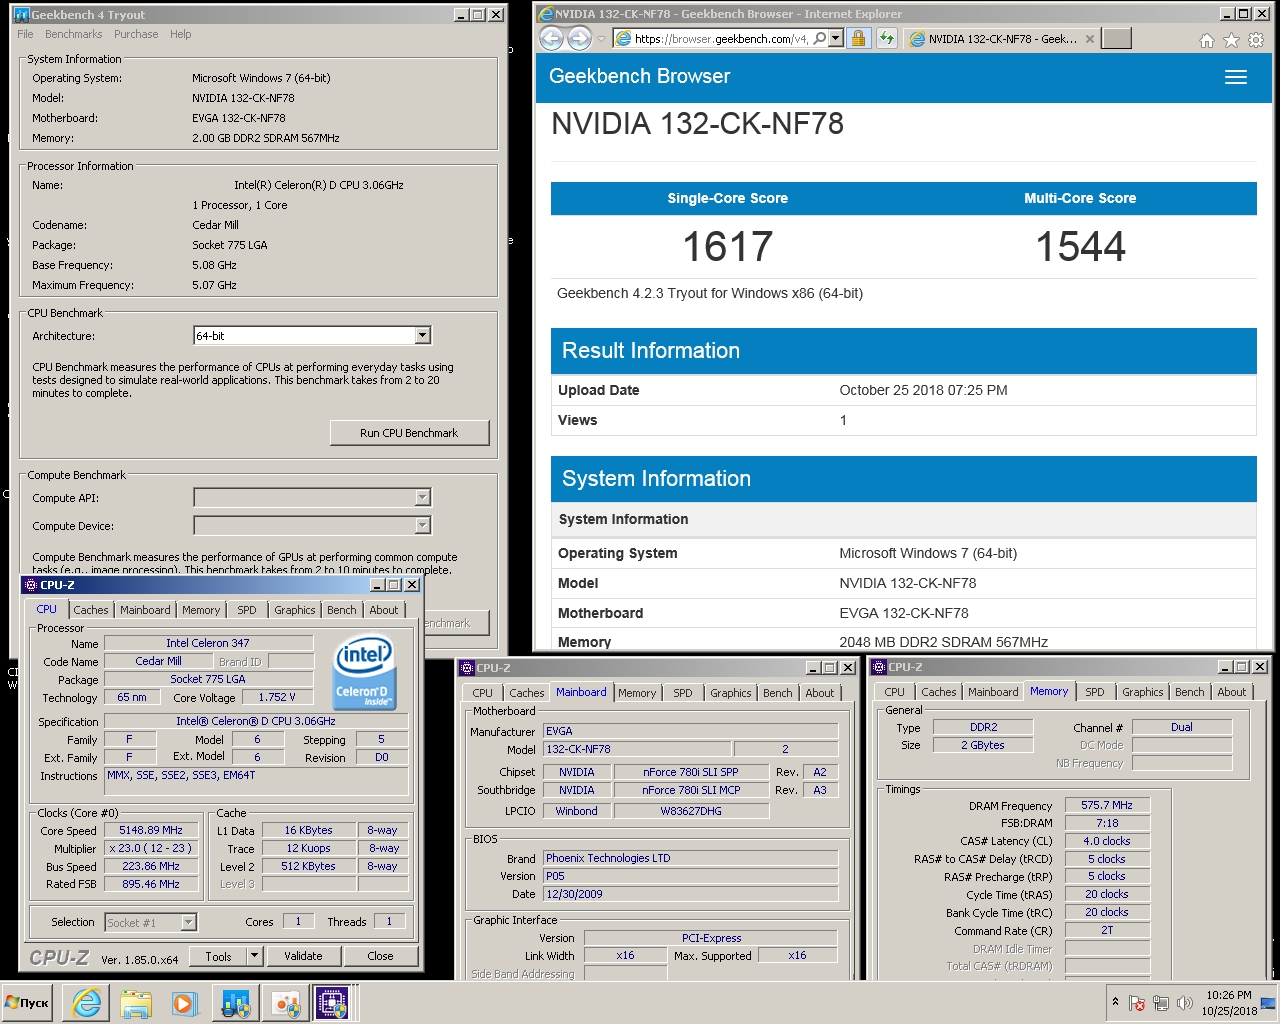This screenshot has width=1280, height=1024.
Task: Click the Winbond LPCIO value
Action: [576, 811]
